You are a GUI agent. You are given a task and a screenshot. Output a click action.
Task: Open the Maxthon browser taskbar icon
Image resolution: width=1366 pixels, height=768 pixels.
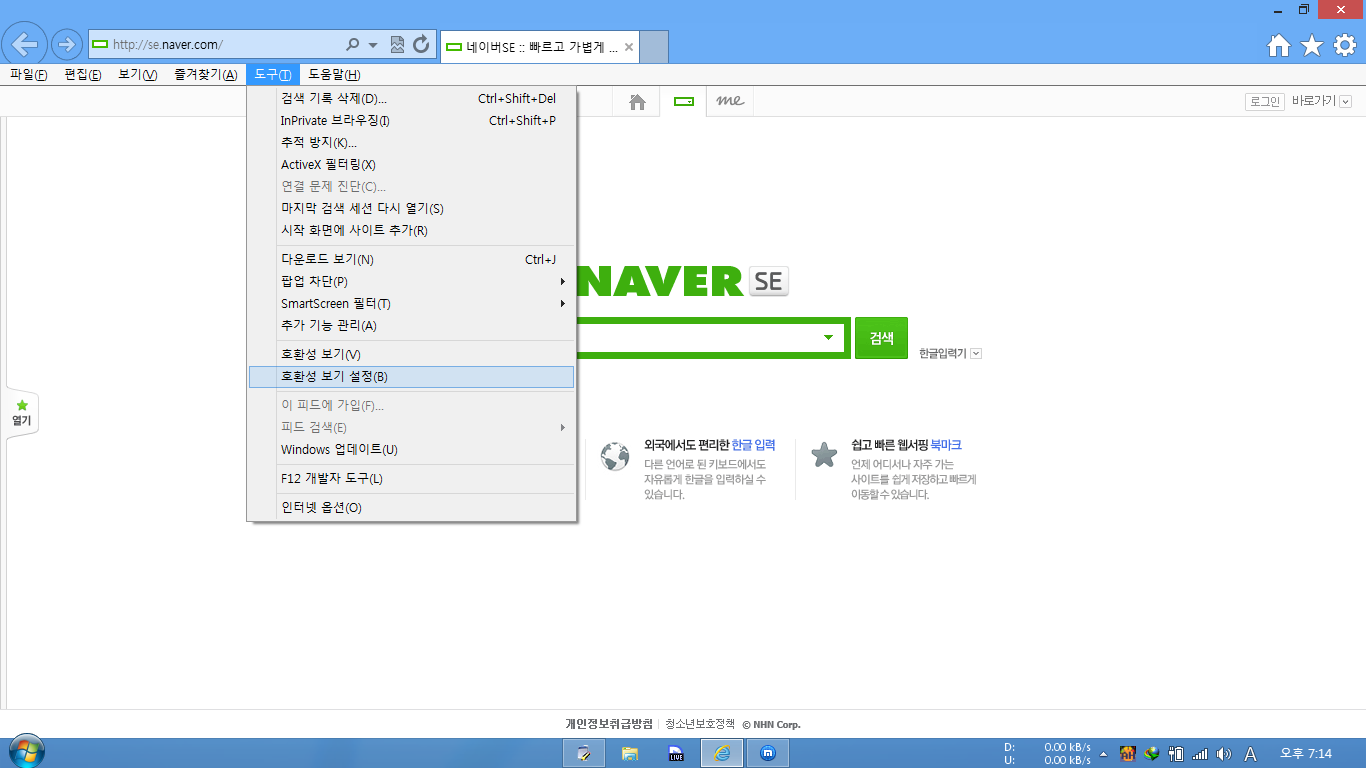pyautogui.click(x=768, y=753)
